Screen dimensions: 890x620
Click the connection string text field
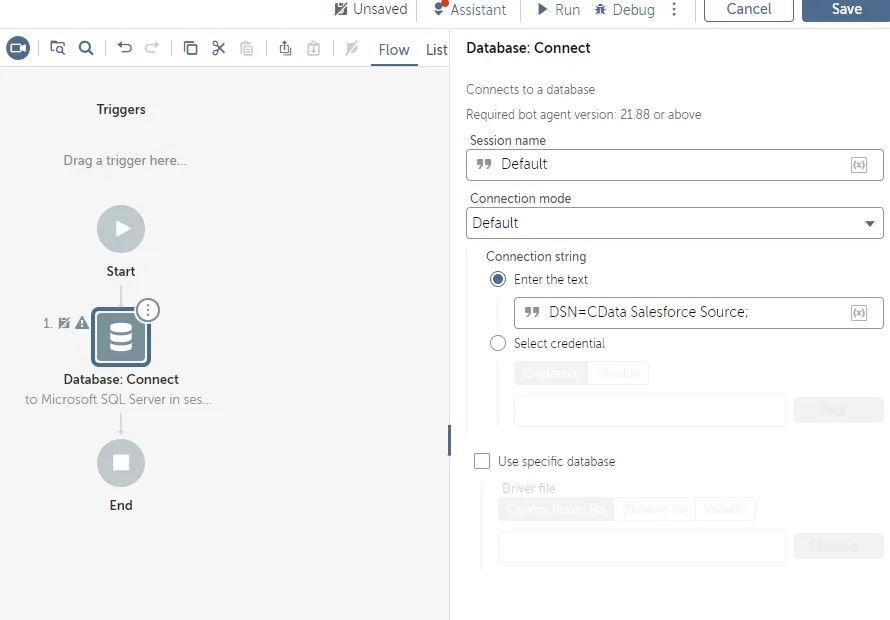(690, 313)
